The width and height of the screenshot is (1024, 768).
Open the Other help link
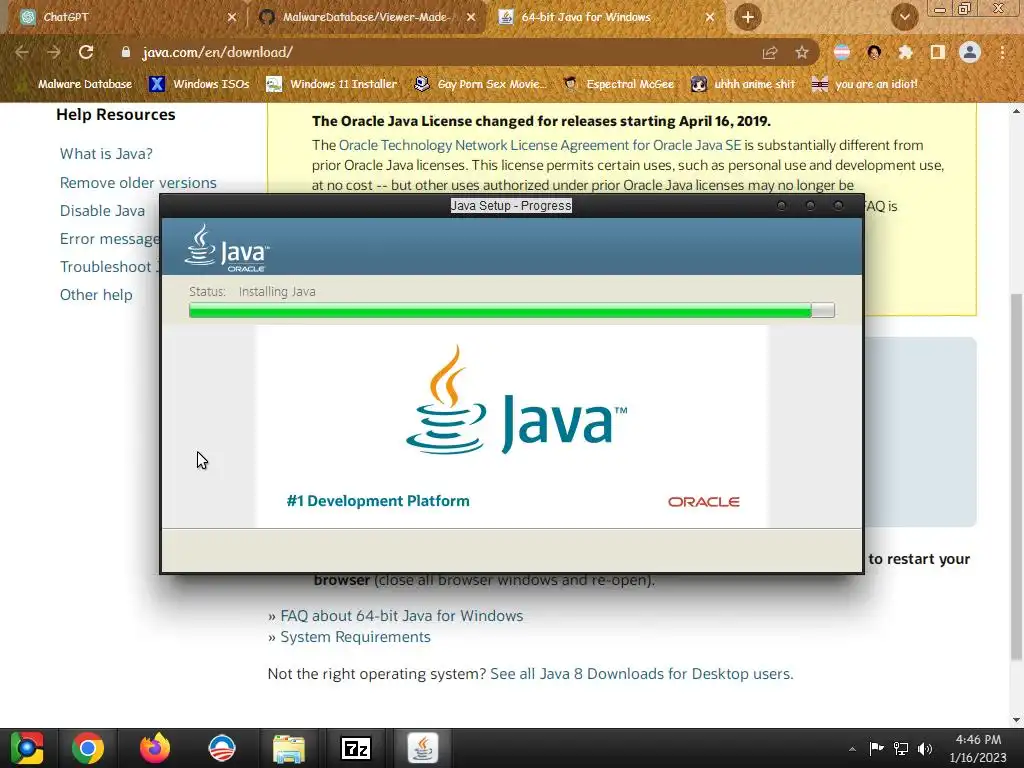tap(96, 295)
